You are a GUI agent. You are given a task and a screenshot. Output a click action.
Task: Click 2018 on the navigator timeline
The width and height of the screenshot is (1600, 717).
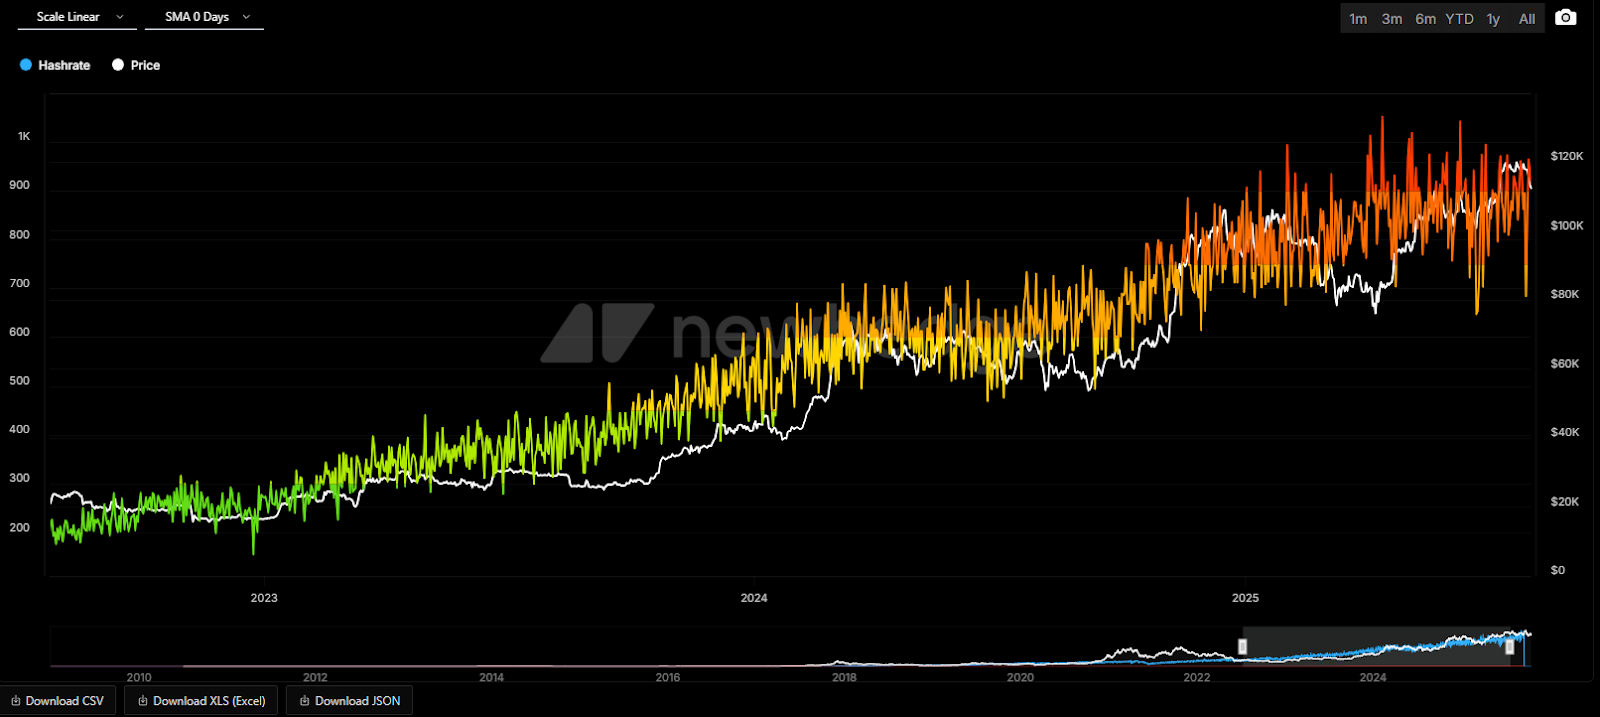[844, 677]
